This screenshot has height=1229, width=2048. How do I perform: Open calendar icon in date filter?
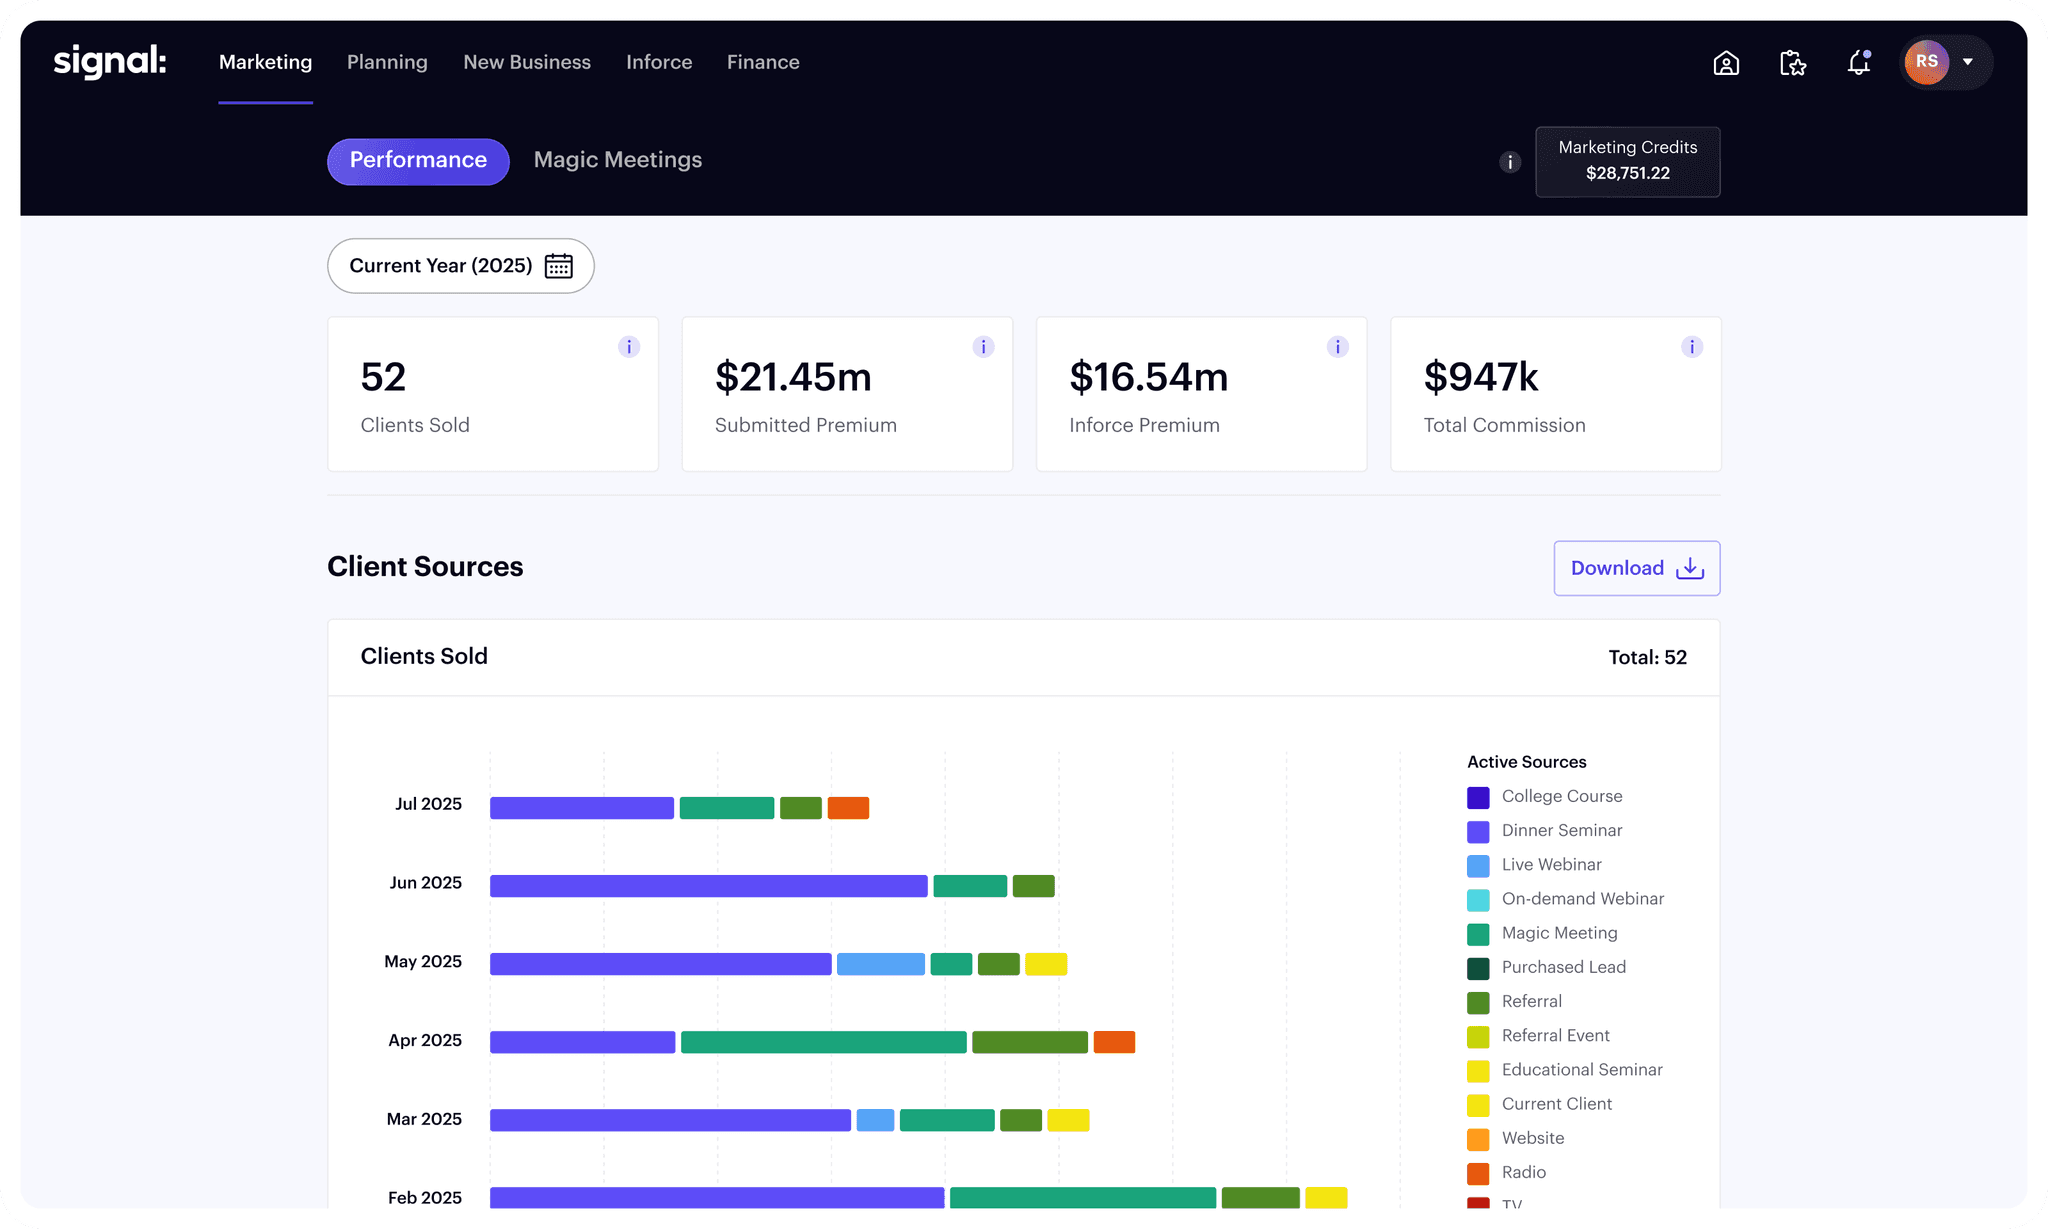[x=559, y=266]
